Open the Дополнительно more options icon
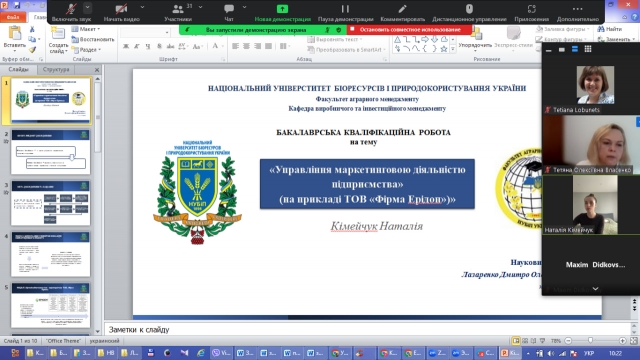640x360 pixels. point(578,9)
